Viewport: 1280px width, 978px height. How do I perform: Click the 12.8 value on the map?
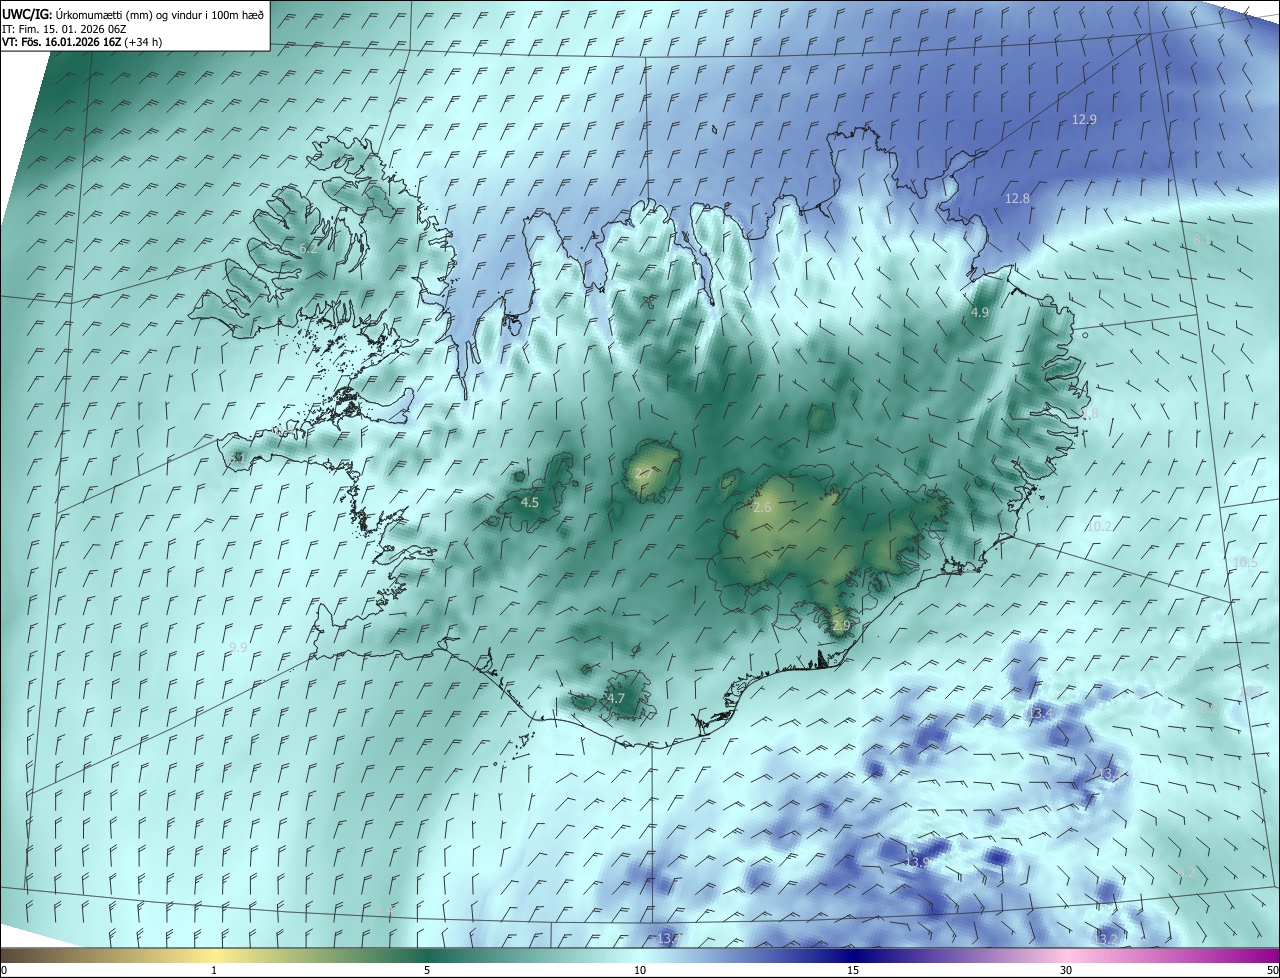(1017, 199)
